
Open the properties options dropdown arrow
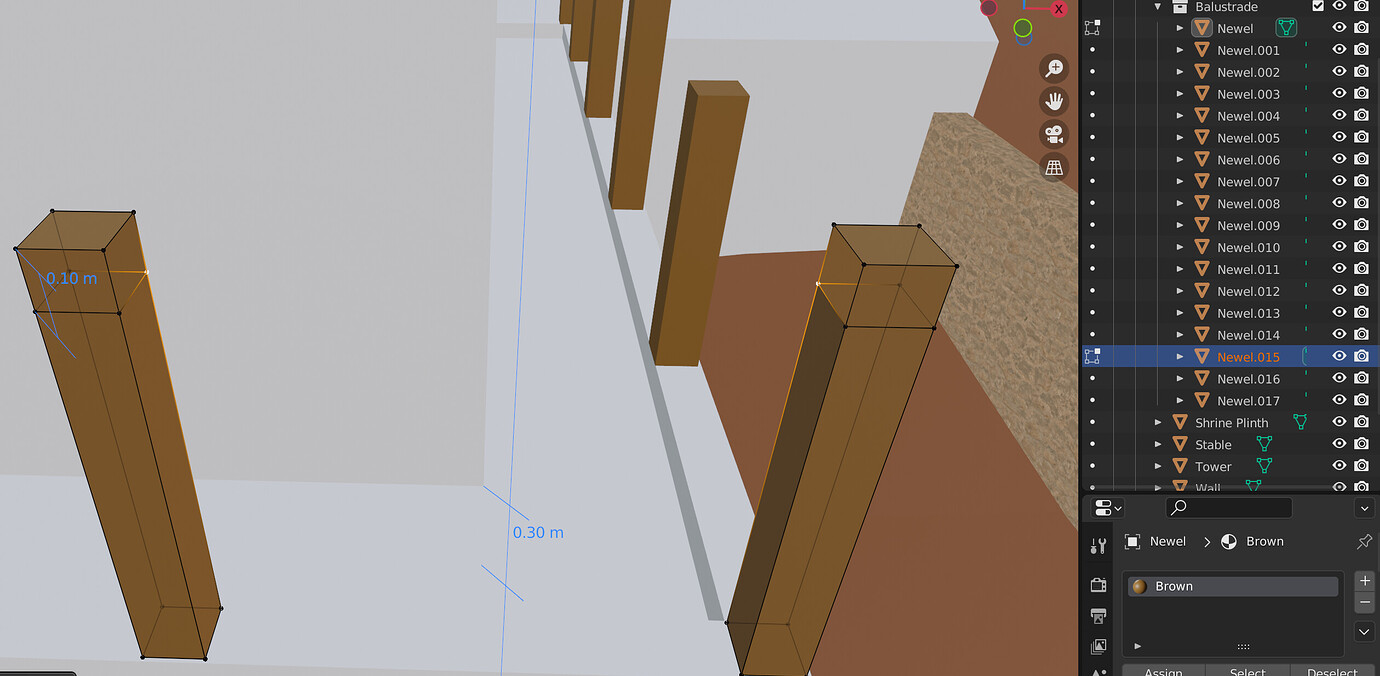click(1364, 508)
